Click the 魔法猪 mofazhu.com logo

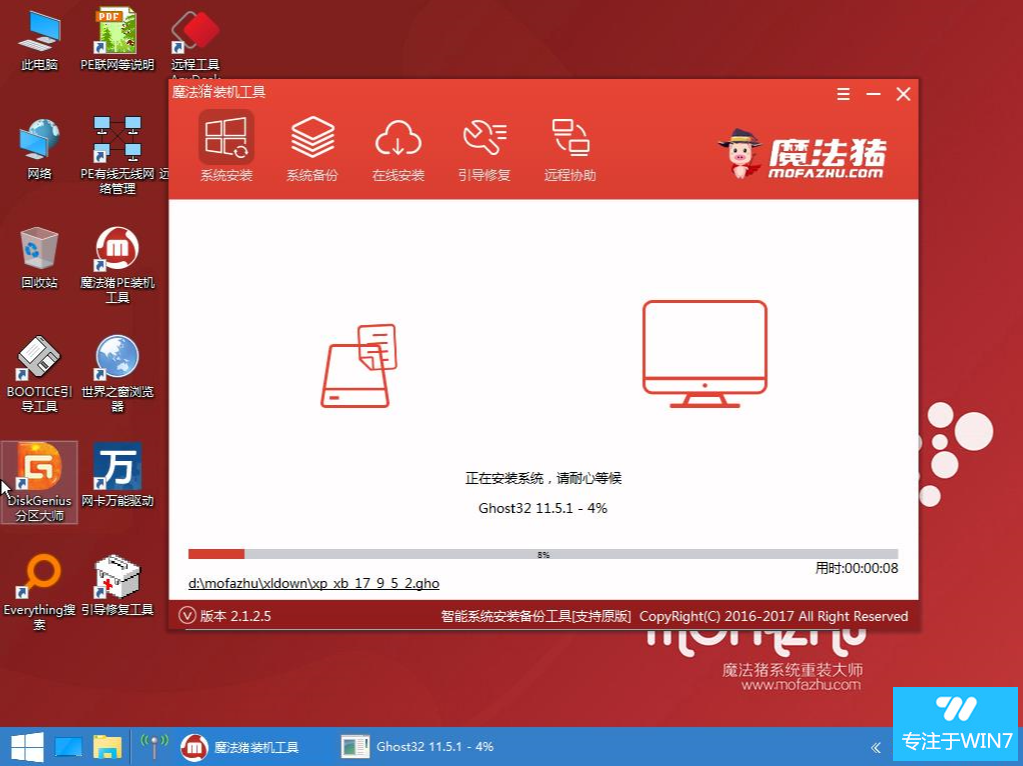click(802, 154)
